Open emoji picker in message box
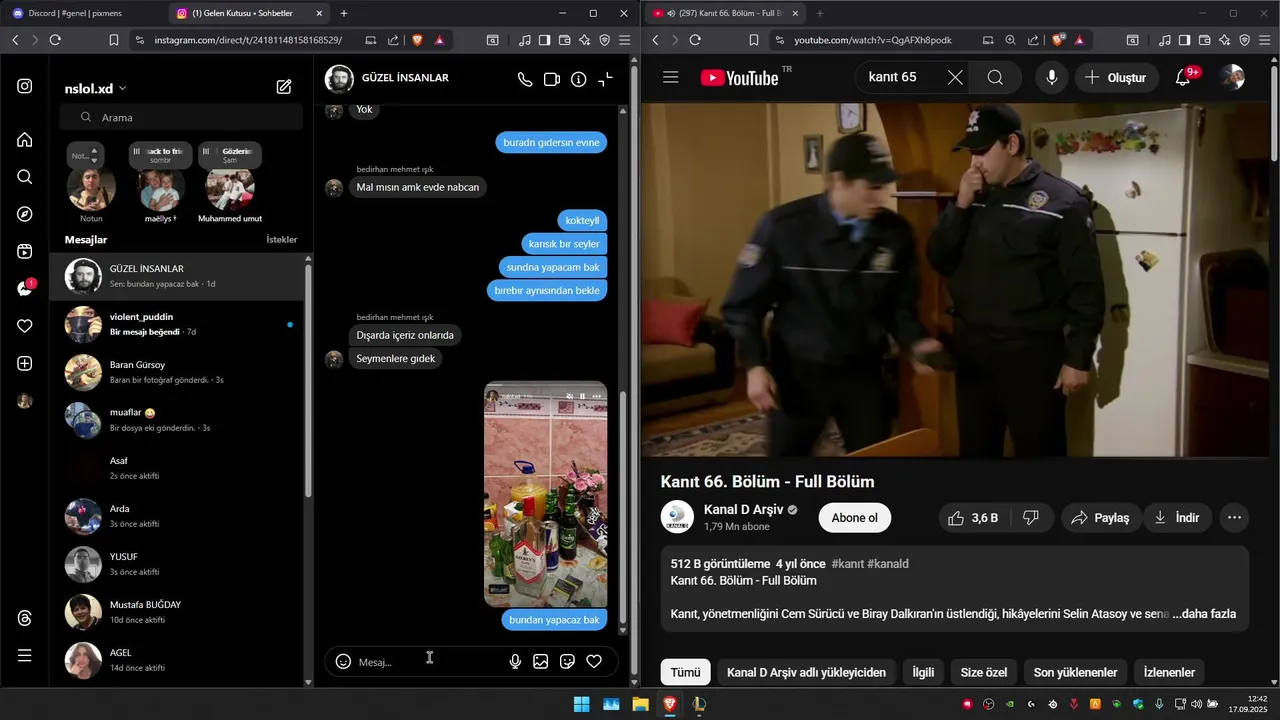Screen dimensions: 1280x720 click(x=343, y=661)
